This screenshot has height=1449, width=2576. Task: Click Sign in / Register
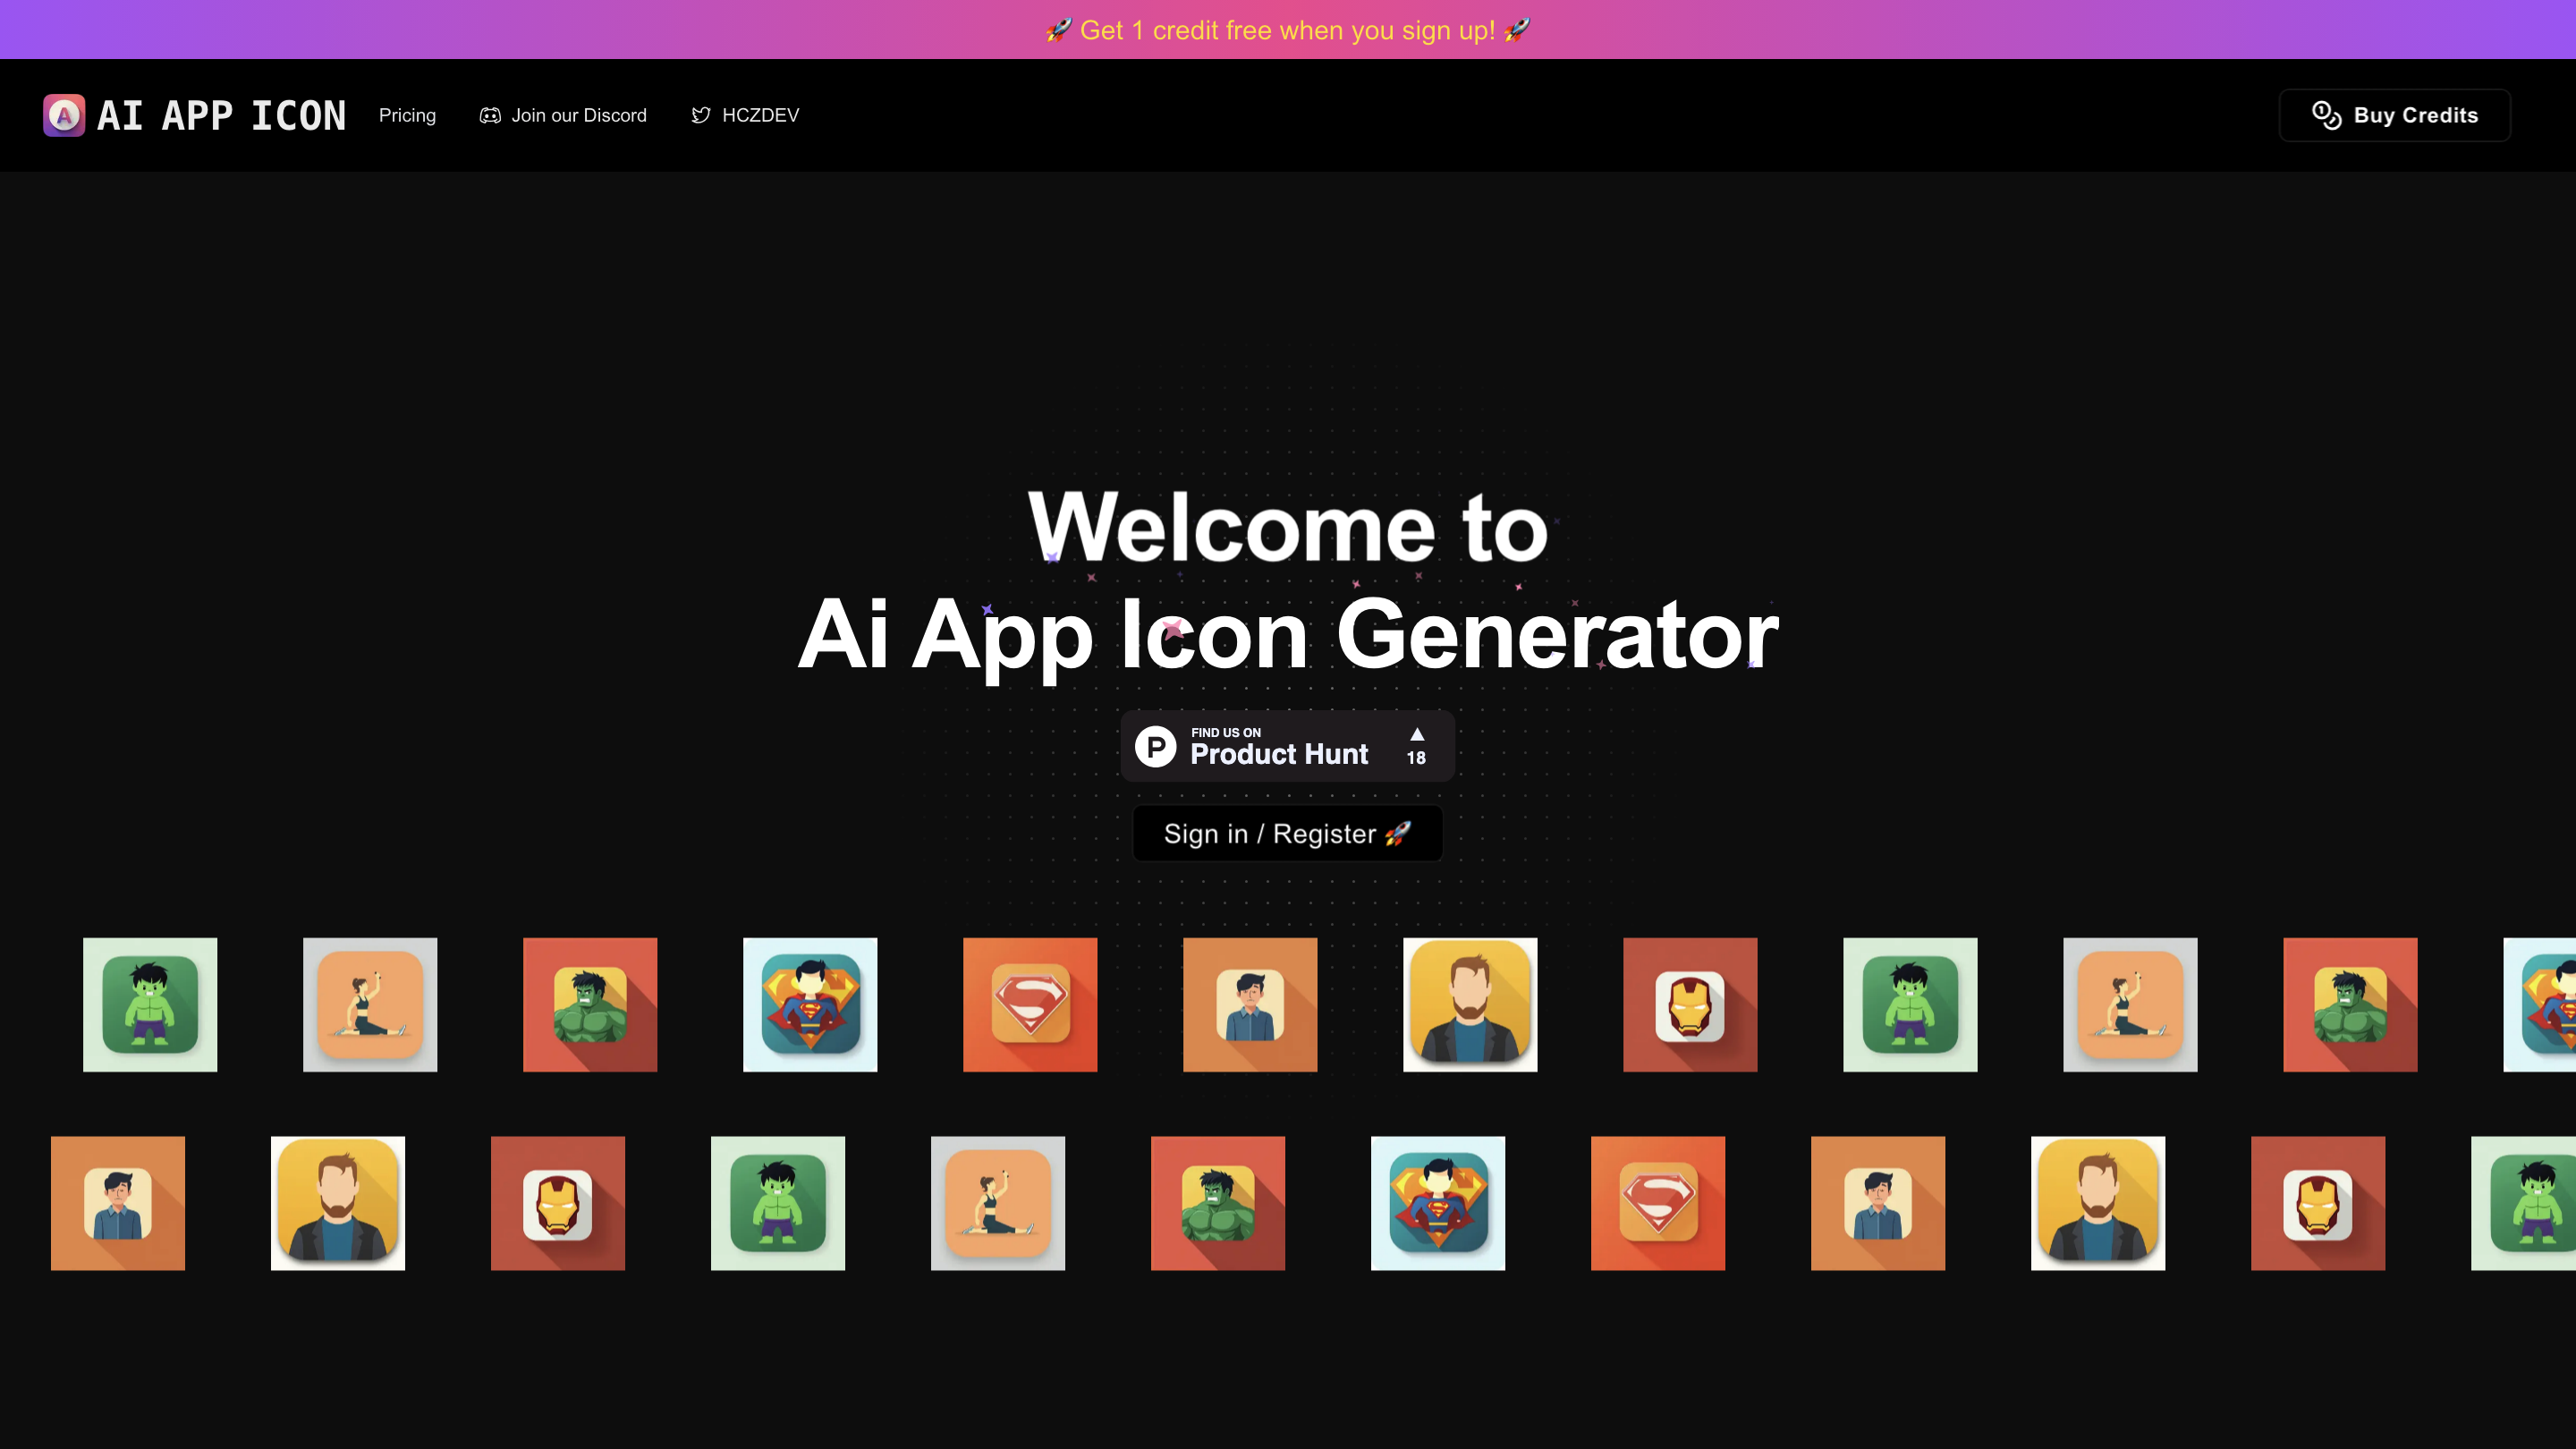point(1287,833)
